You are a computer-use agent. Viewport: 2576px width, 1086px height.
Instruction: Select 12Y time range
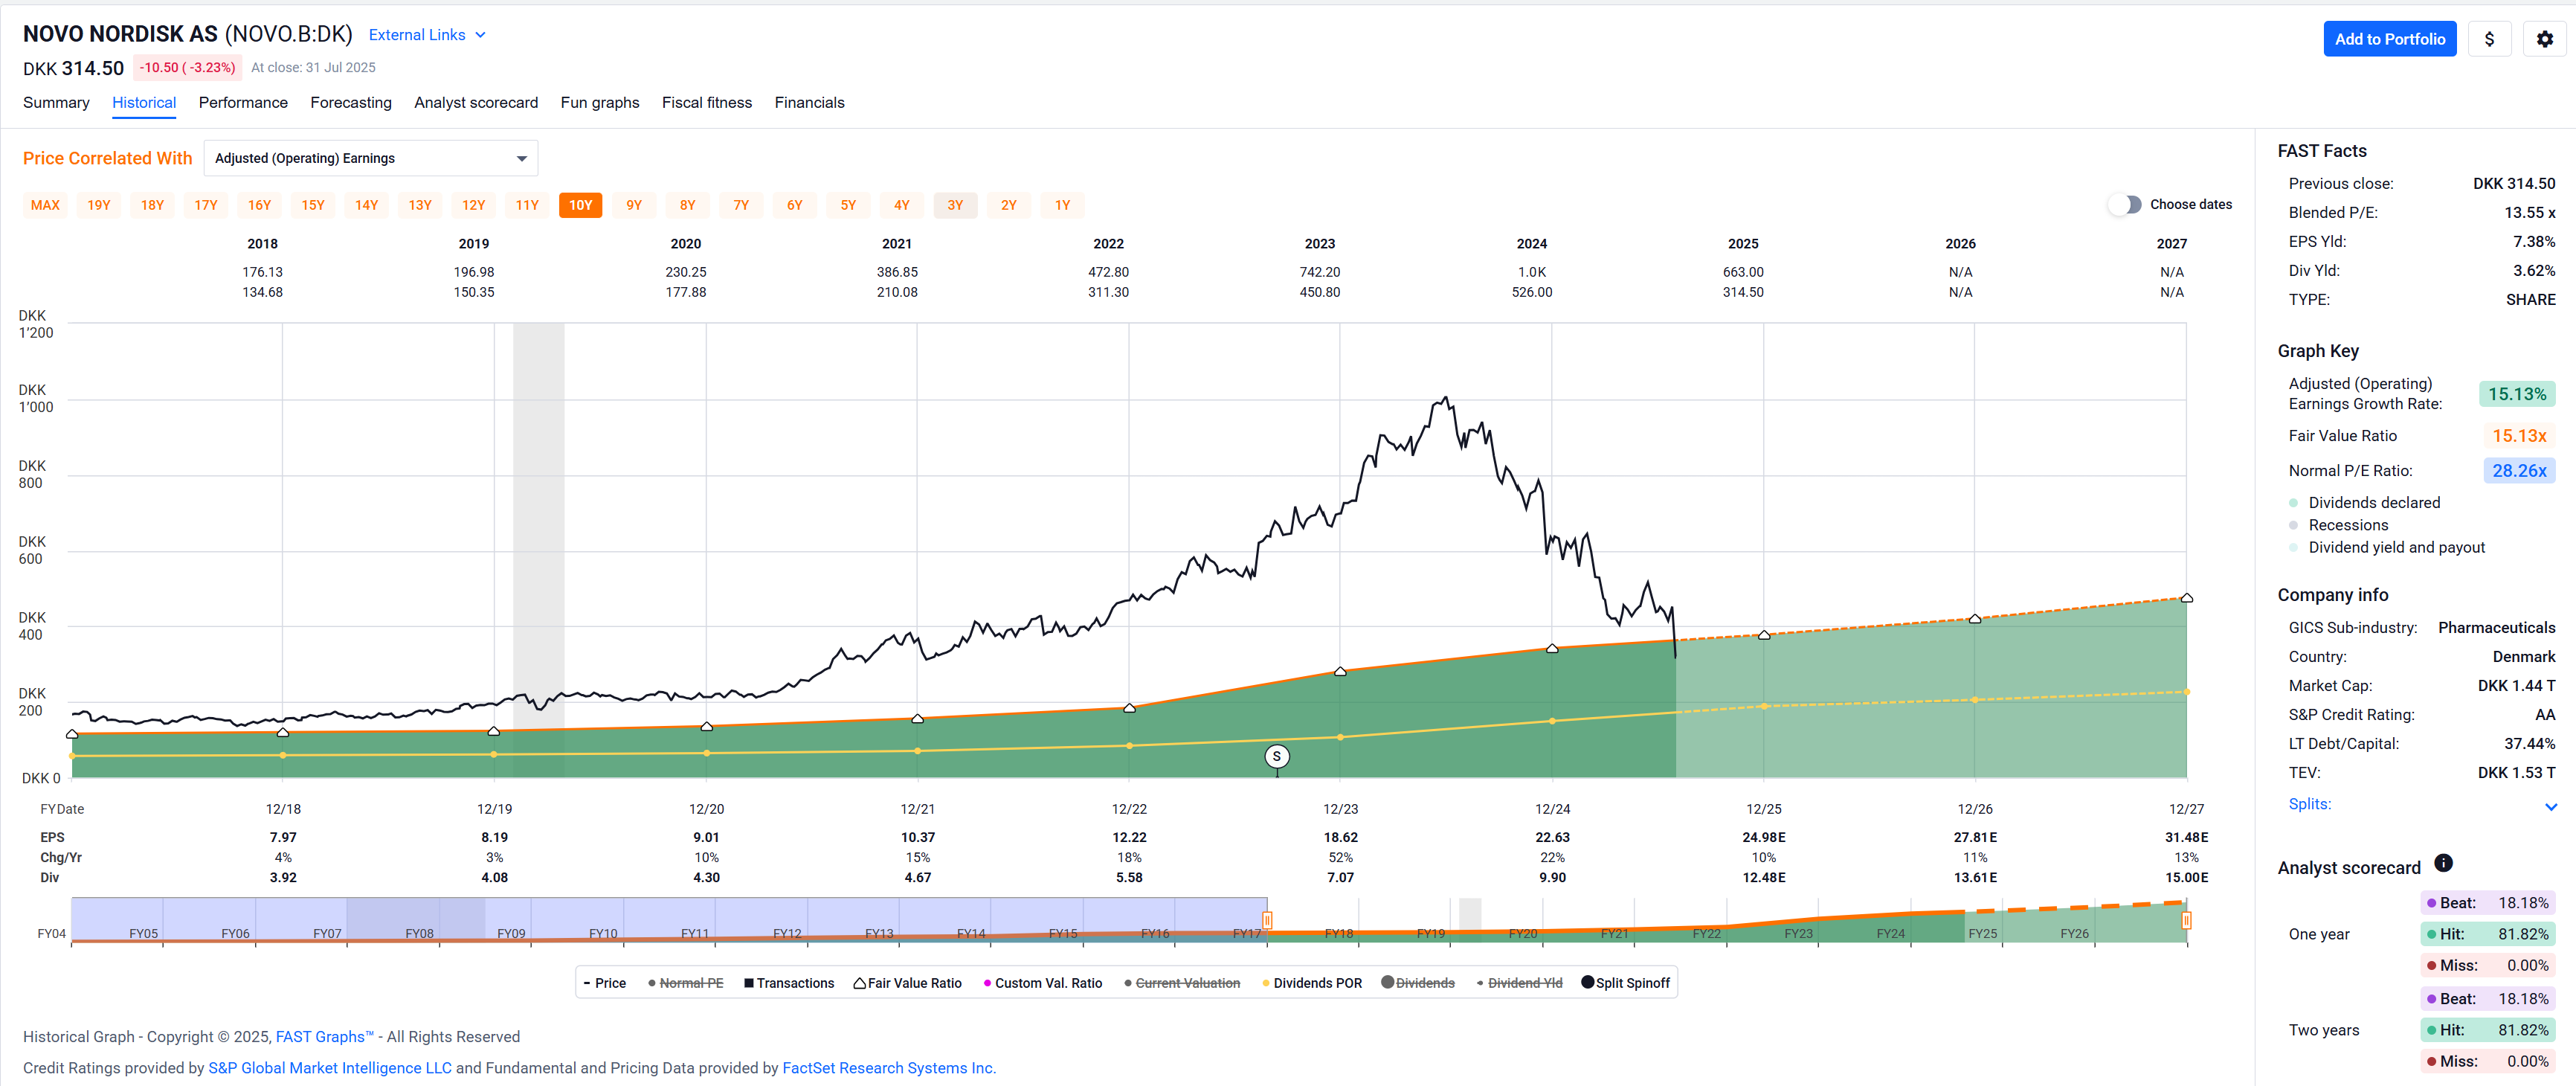[x=473, y=205]
